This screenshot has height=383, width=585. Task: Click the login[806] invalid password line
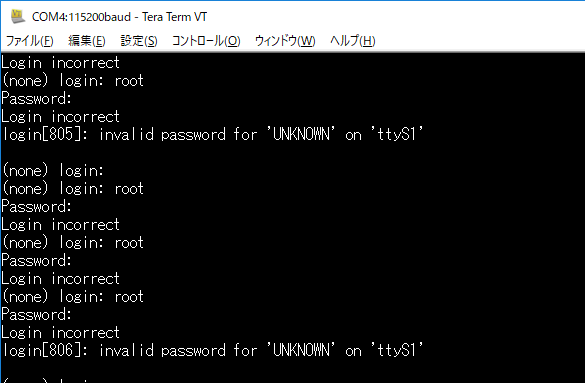pos(212,350)
